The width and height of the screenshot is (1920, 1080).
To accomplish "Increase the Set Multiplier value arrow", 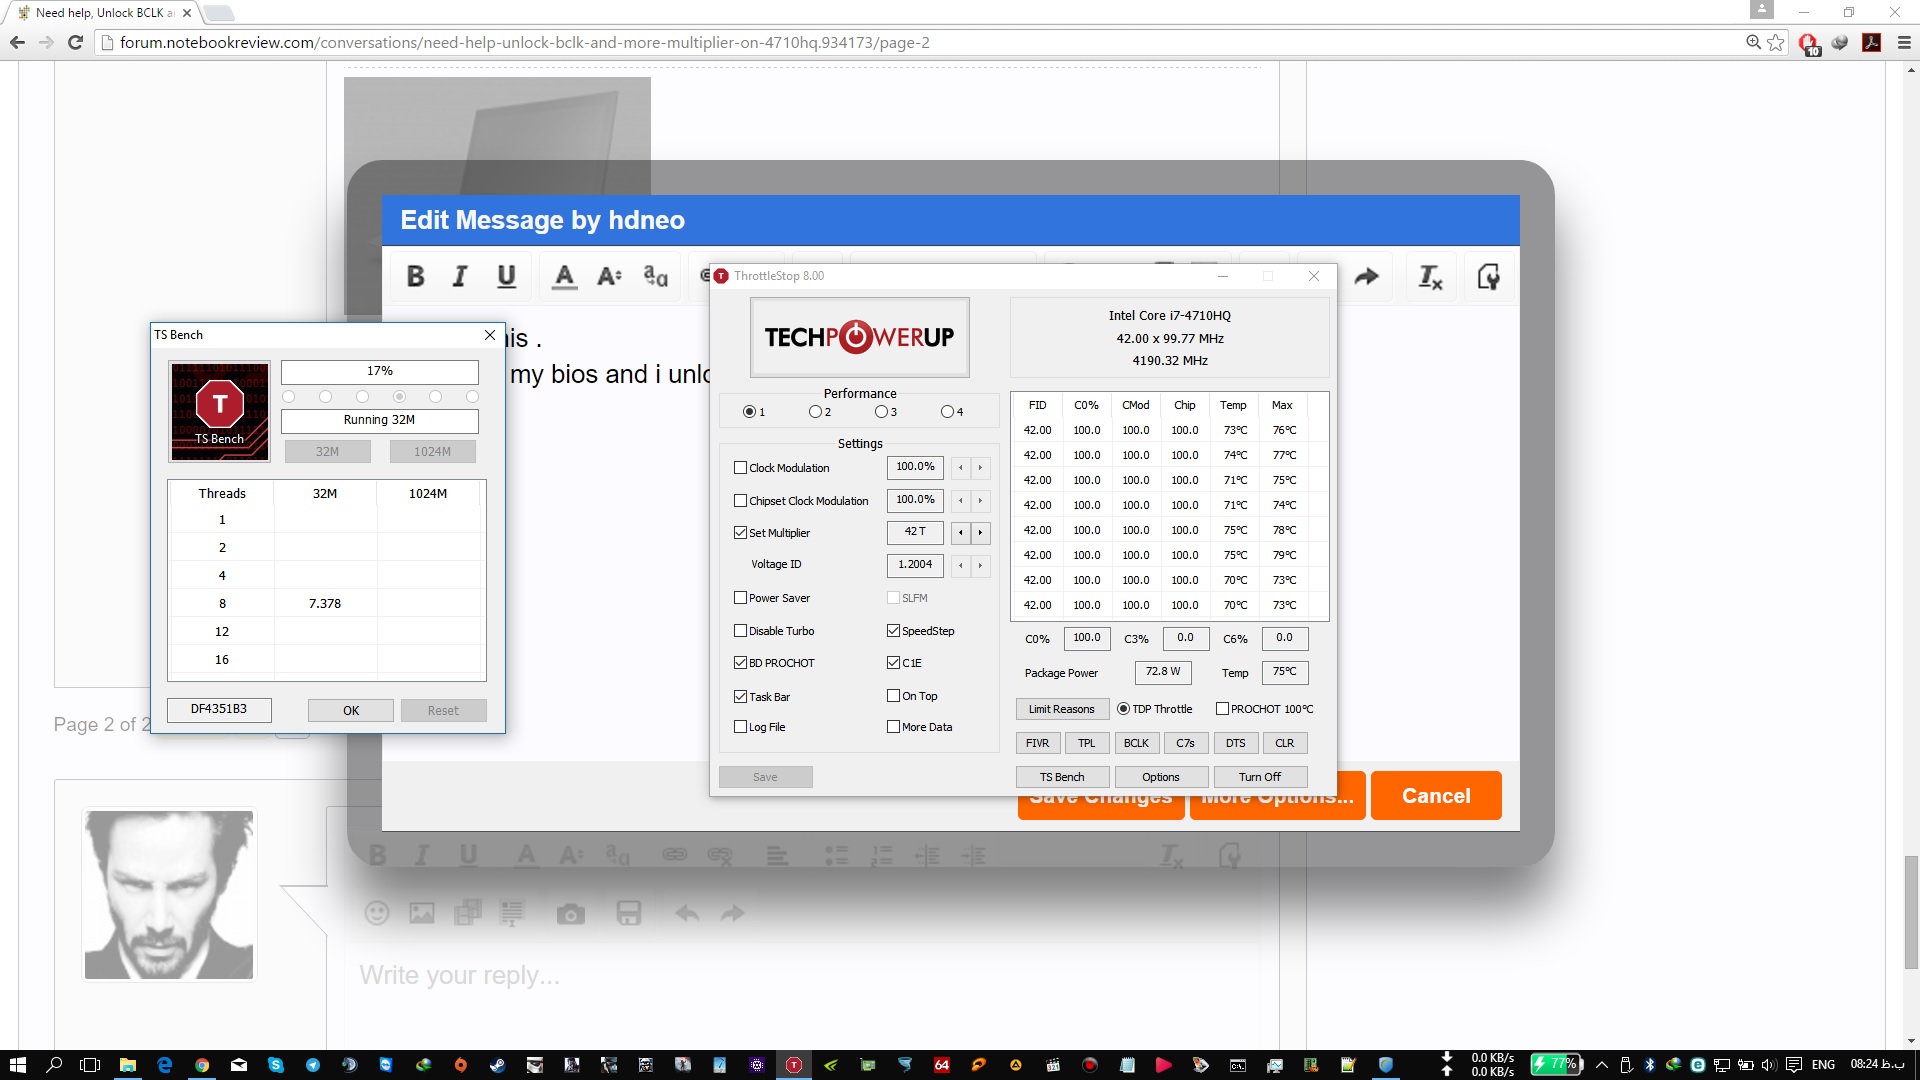I will click(x=980, y=533).
